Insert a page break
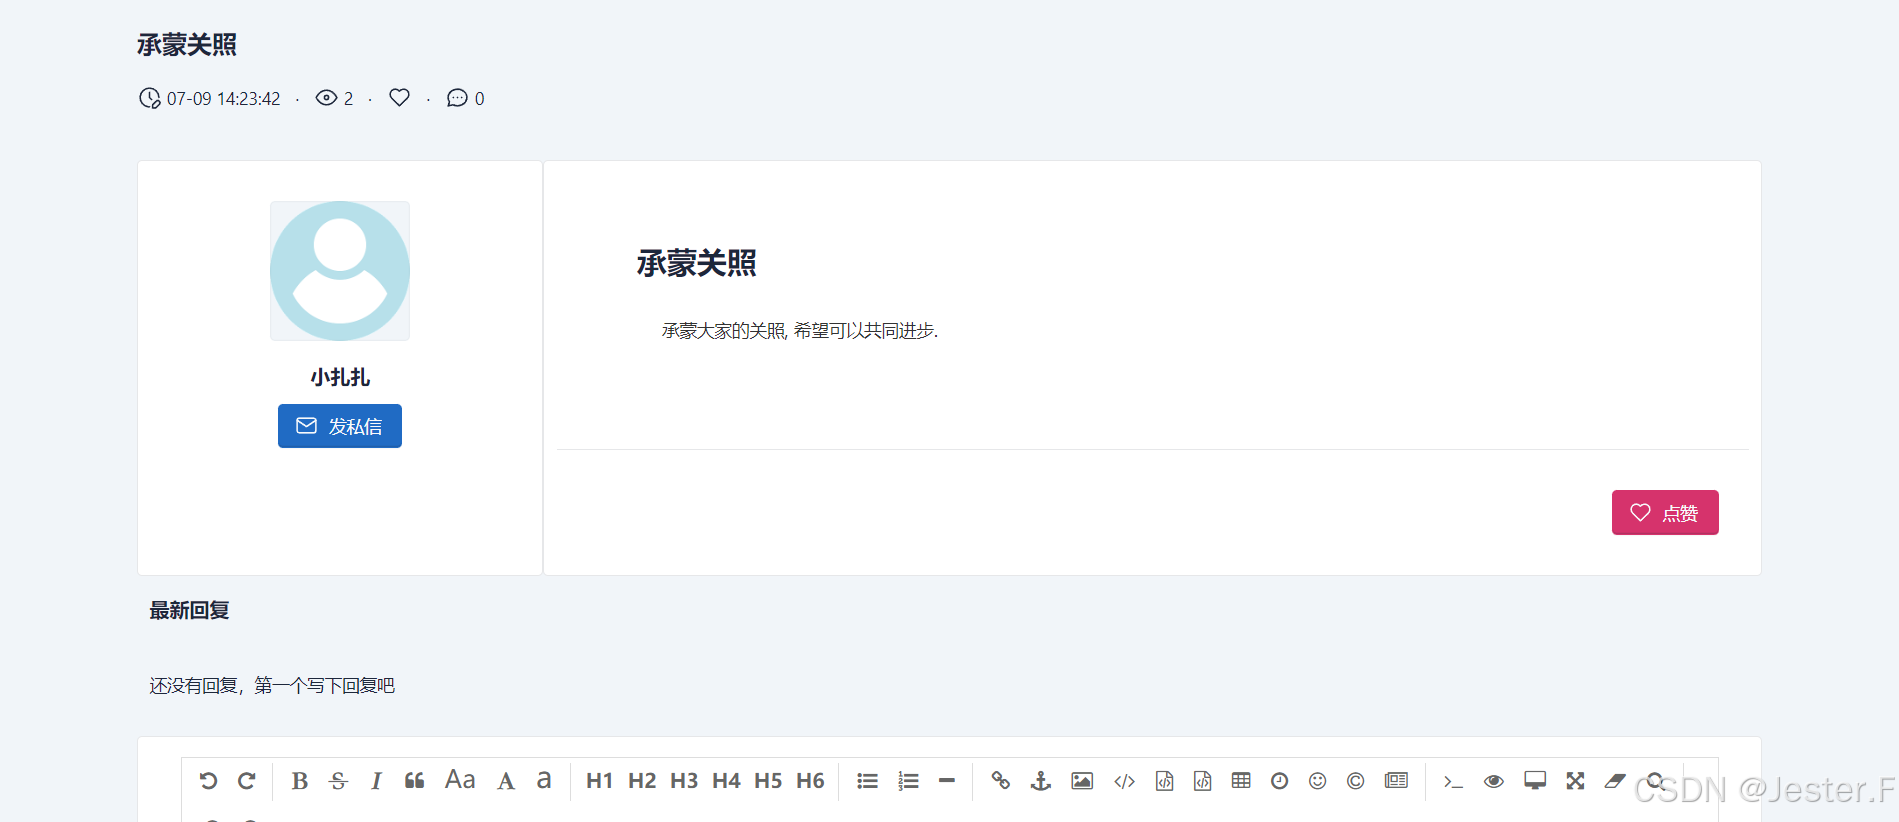Image resolution: width=1899 pixels, height=822 pixels. [1396, 781]
